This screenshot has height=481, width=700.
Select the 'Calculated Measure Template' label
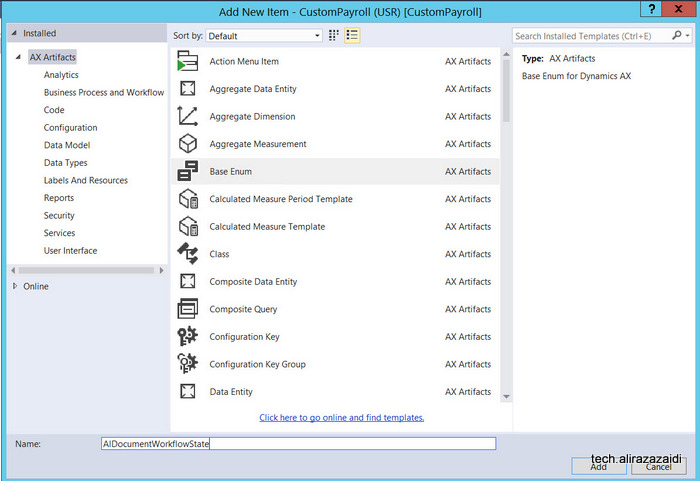coord(267,226)
